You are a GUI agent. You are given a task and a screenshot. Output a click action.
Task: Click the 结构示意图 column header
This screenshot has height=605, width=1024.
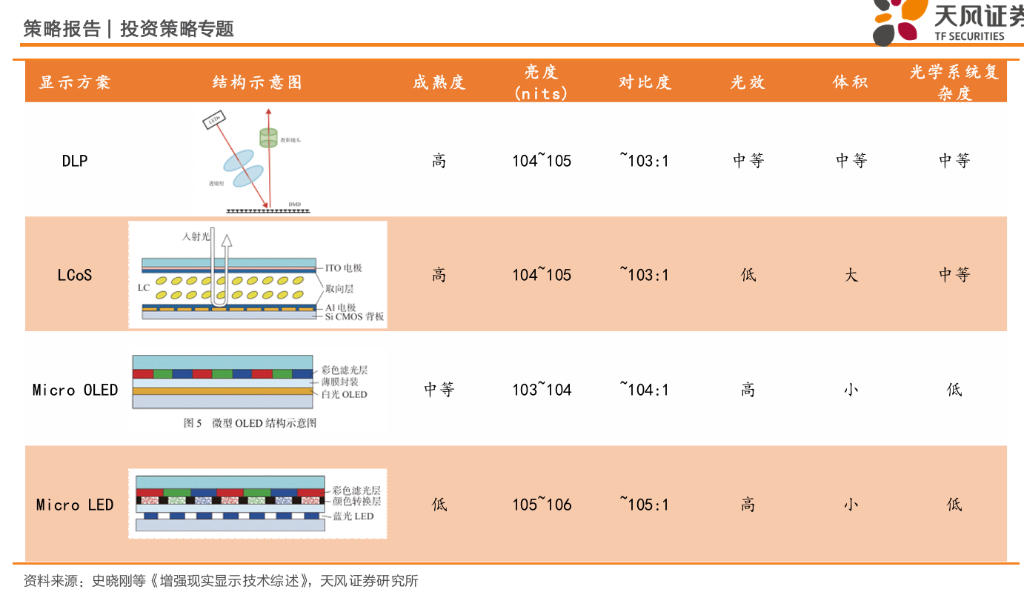tap(257, 82)
